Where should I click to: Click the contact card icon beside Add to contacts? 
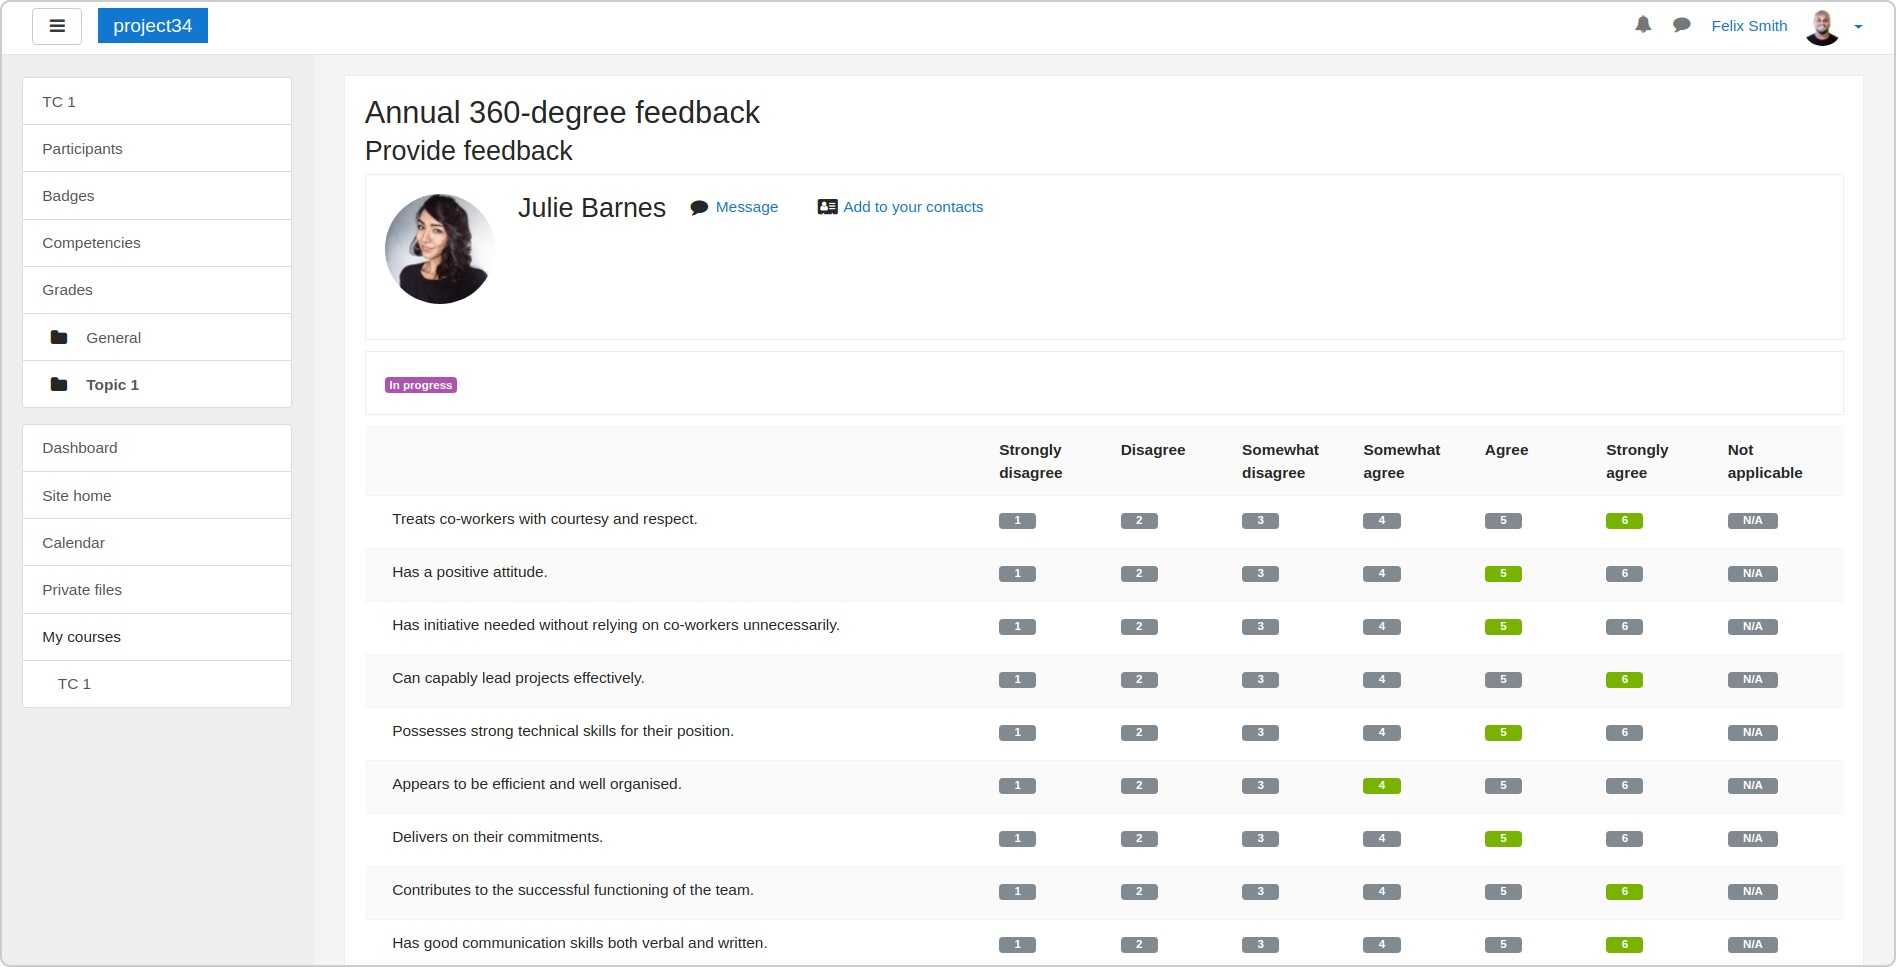tap(827, 207)
